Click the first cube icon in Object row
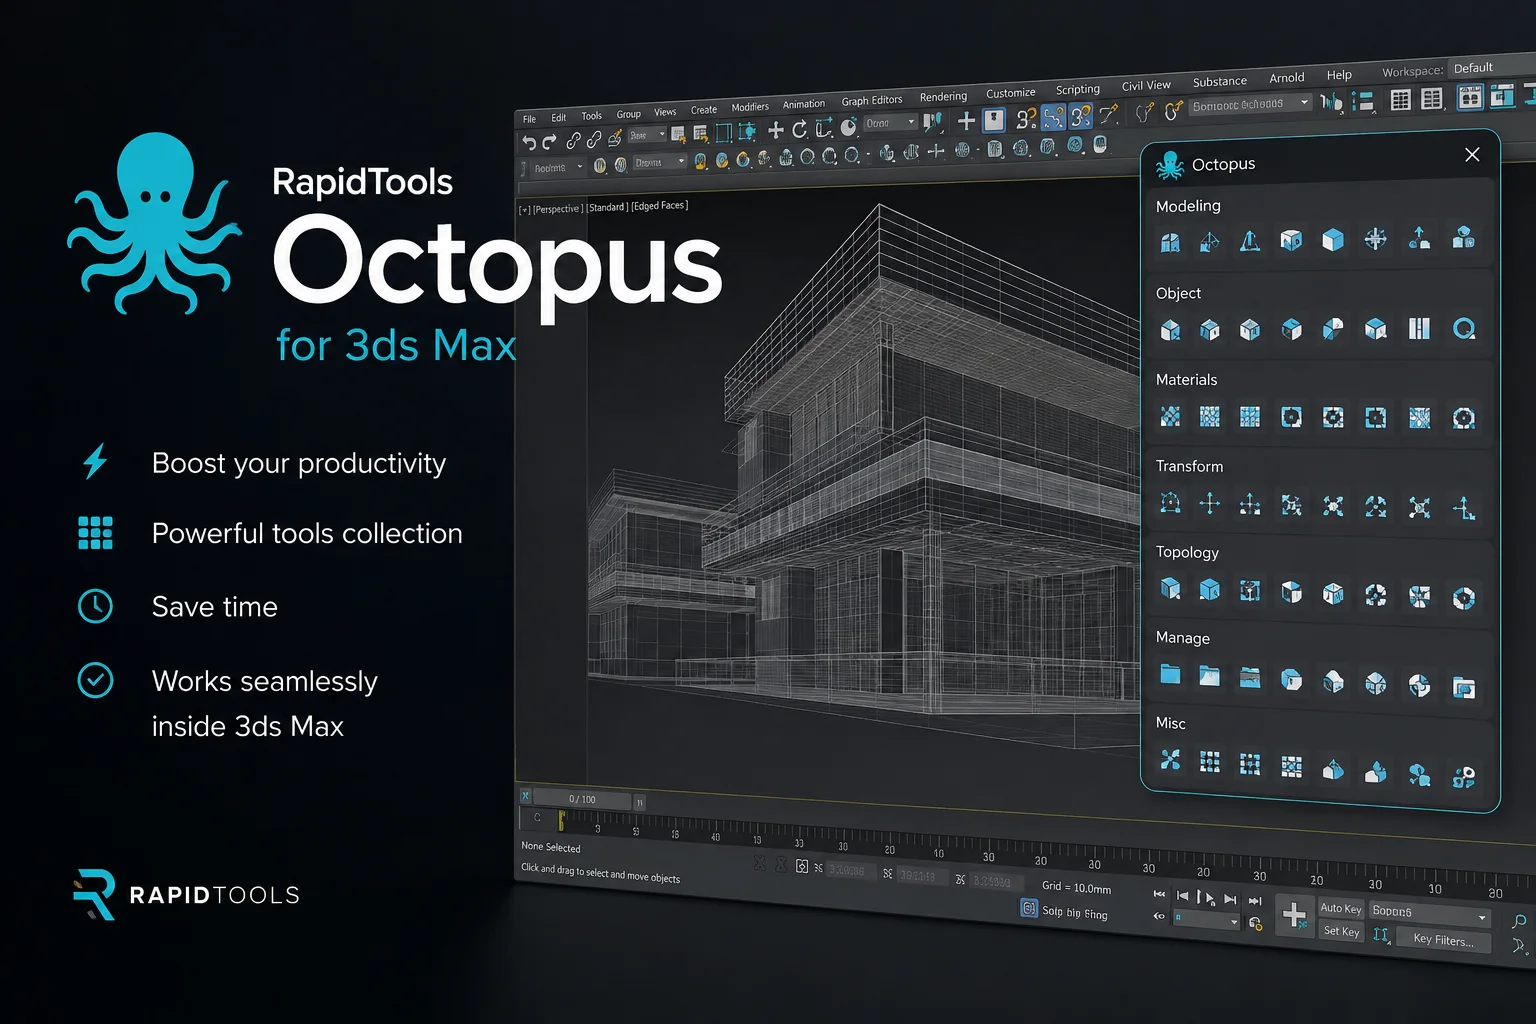The width and height of the screenshot is (1536, 1024). point(1170,329)
